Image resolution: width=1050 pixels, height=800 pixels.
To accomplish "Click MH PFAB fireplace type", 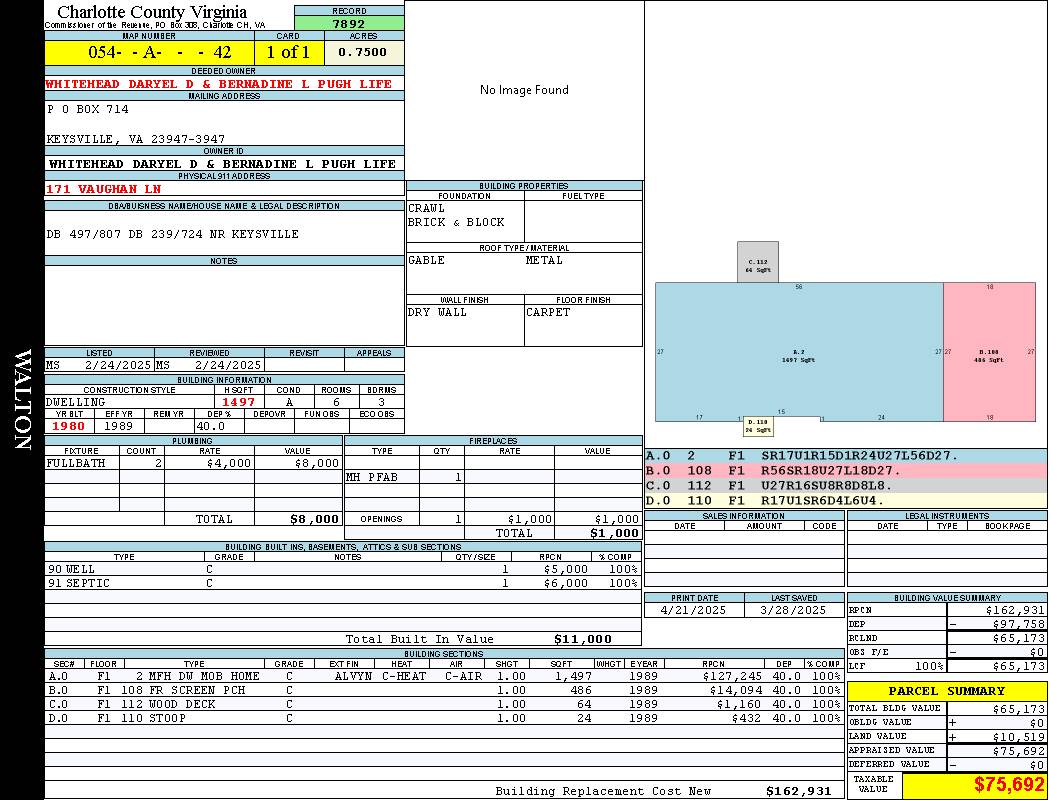I will pos(372,477).
